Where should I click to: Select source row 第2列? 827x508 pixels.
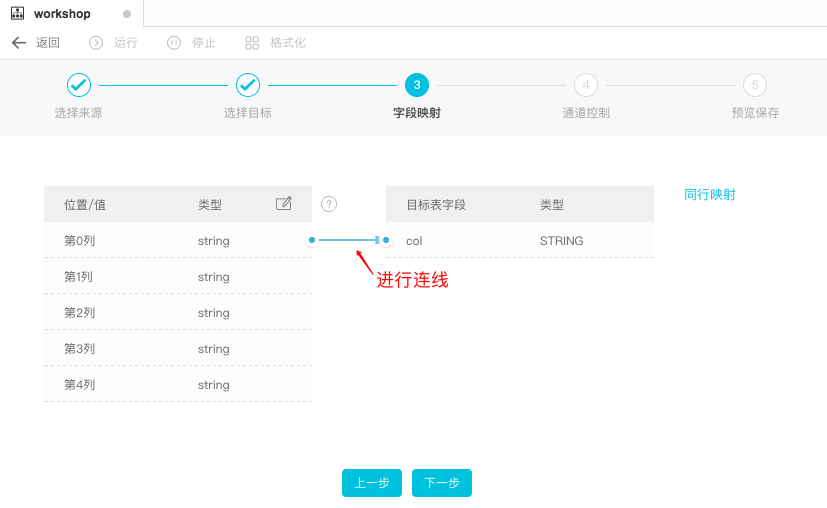178,312
